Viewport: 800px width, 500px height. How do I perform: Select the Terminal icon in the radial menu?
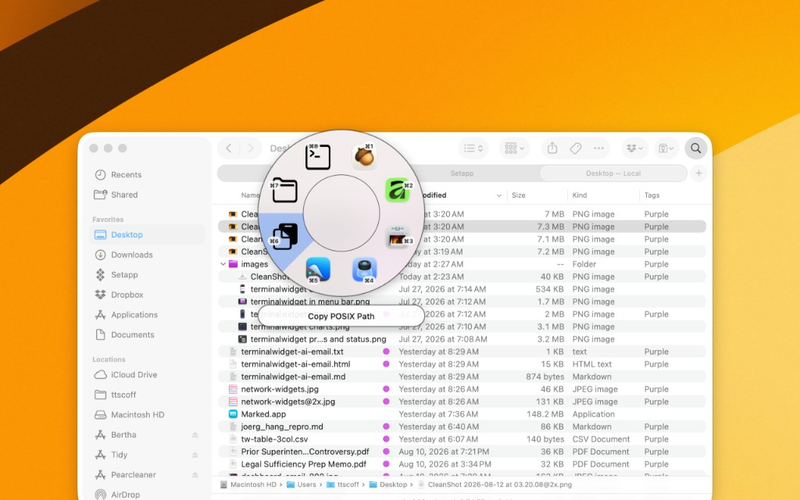click(317, 156)
